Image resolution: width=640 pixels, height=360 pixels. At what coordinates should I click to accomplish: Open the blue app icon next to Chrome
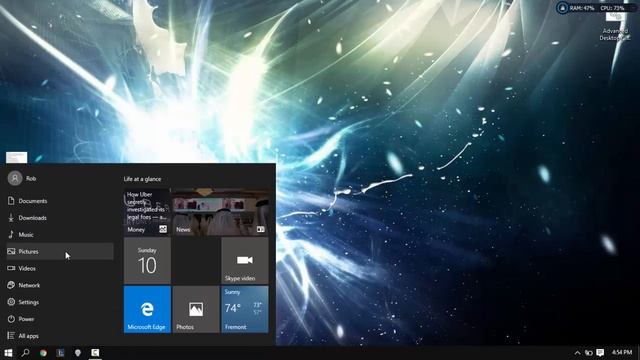coord(60,353)
